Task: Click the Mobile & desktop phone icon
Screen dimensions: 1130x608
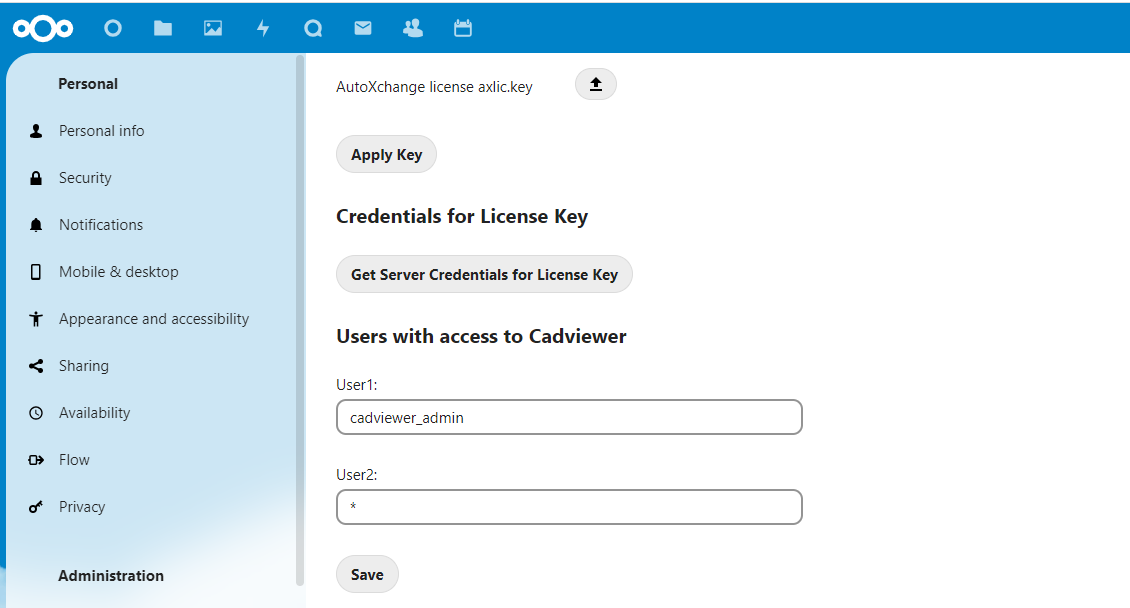Action: (36, 272)
